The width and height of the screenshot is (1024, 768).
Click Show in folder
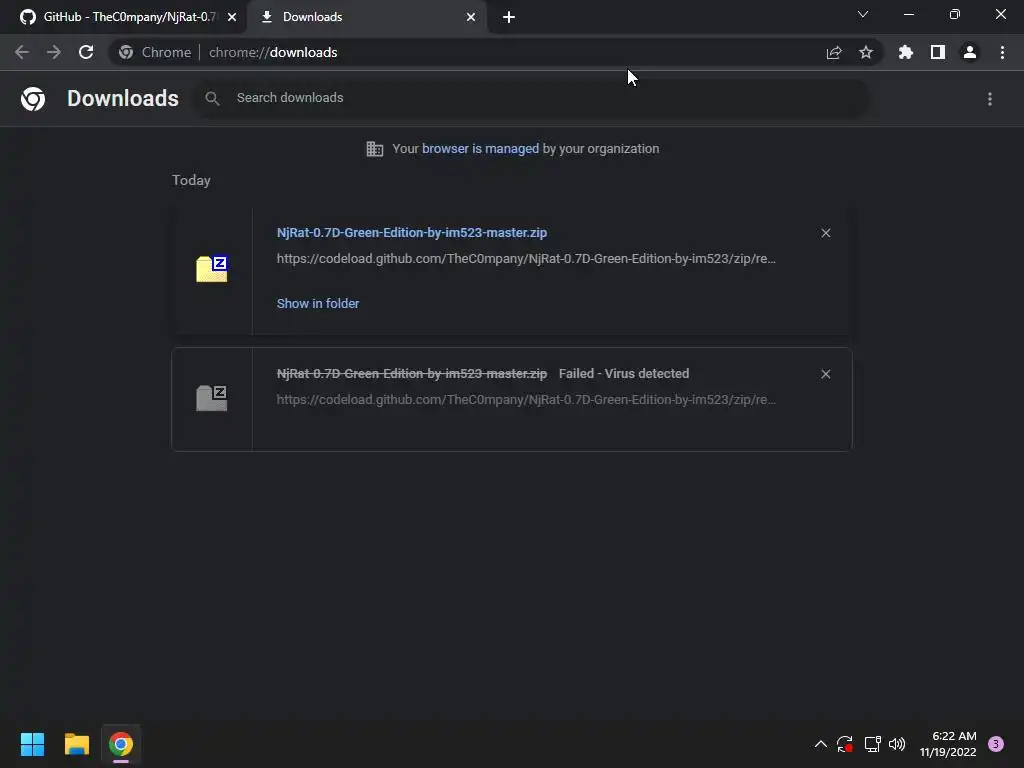pos(318,303)
